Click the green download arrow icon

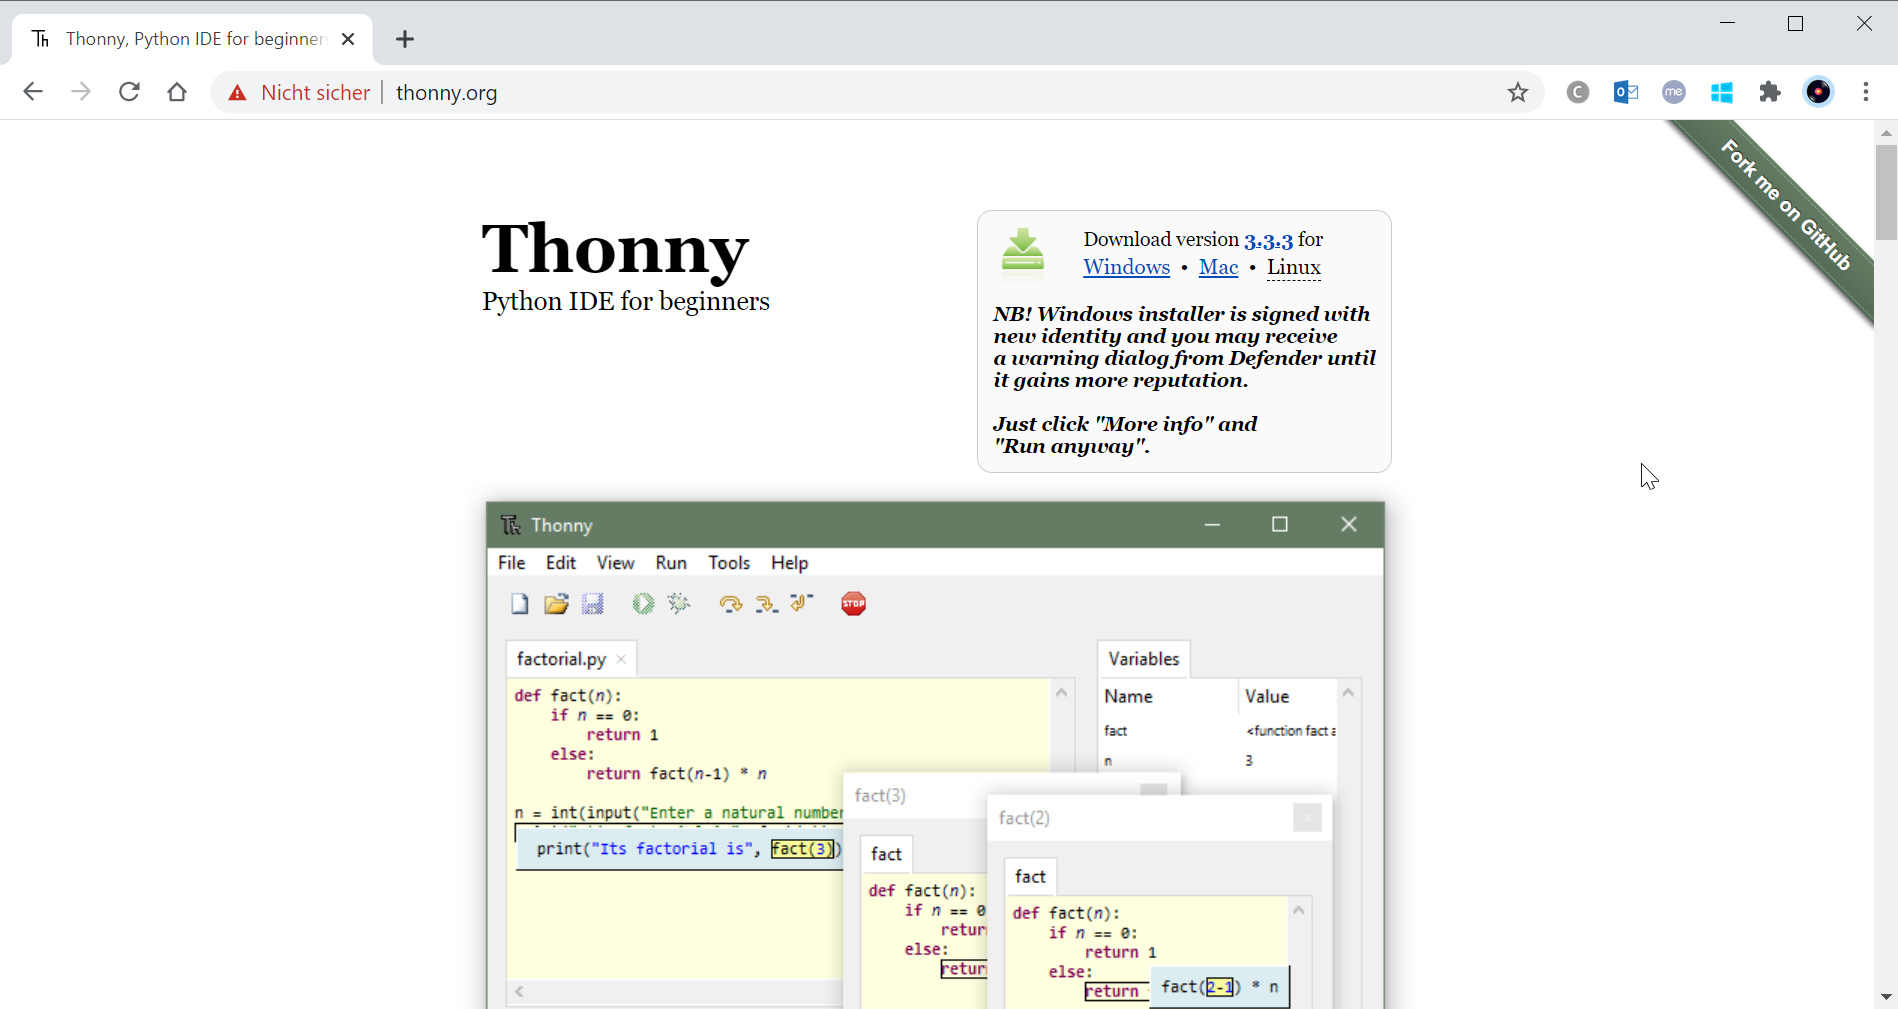[x=1023, y=250]
